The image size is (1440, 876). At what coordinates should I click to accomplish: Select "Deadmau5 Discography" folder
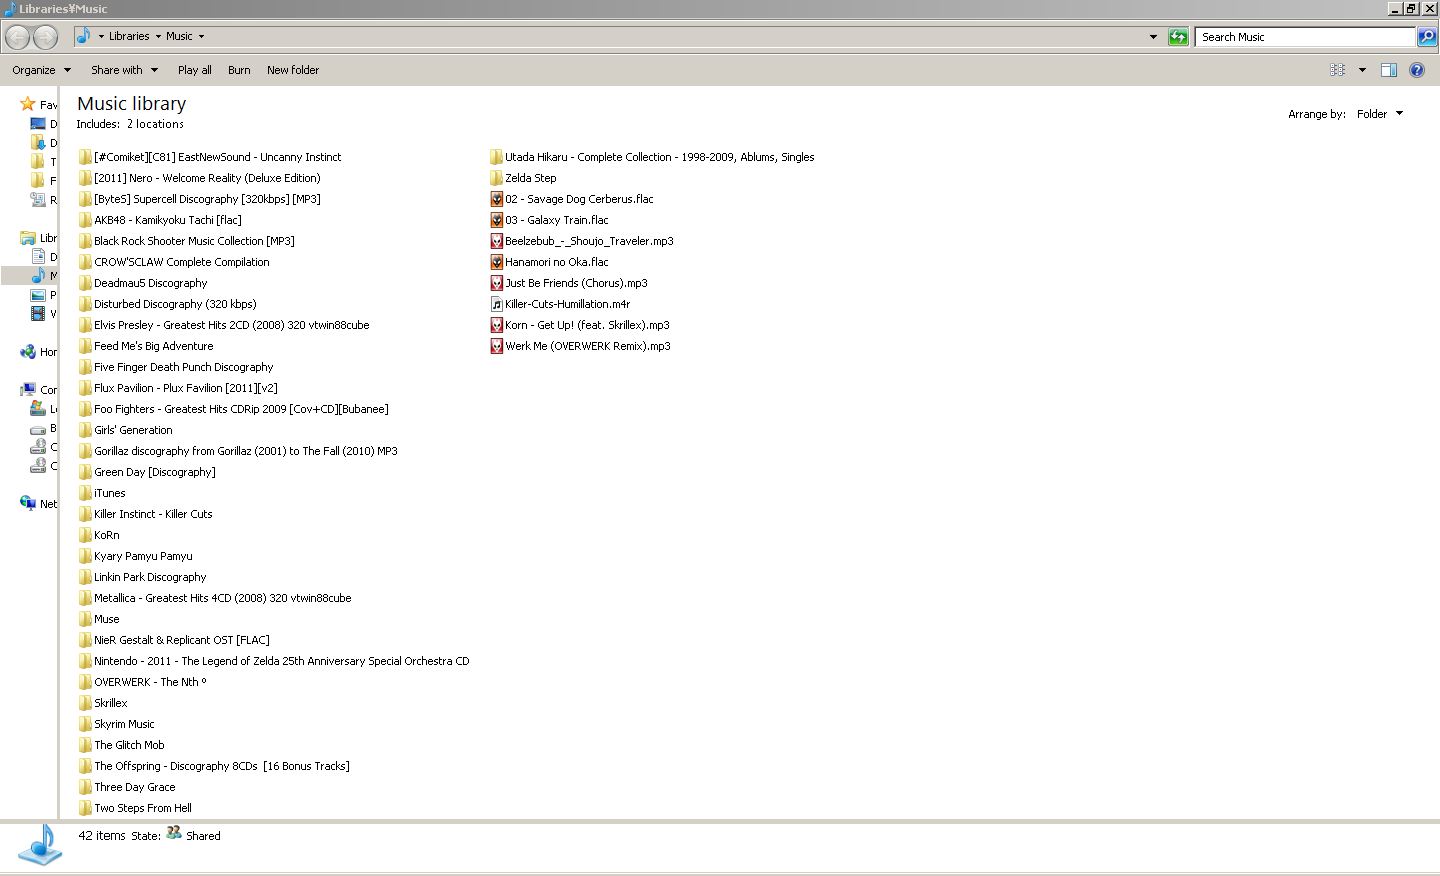coord(143,283)
